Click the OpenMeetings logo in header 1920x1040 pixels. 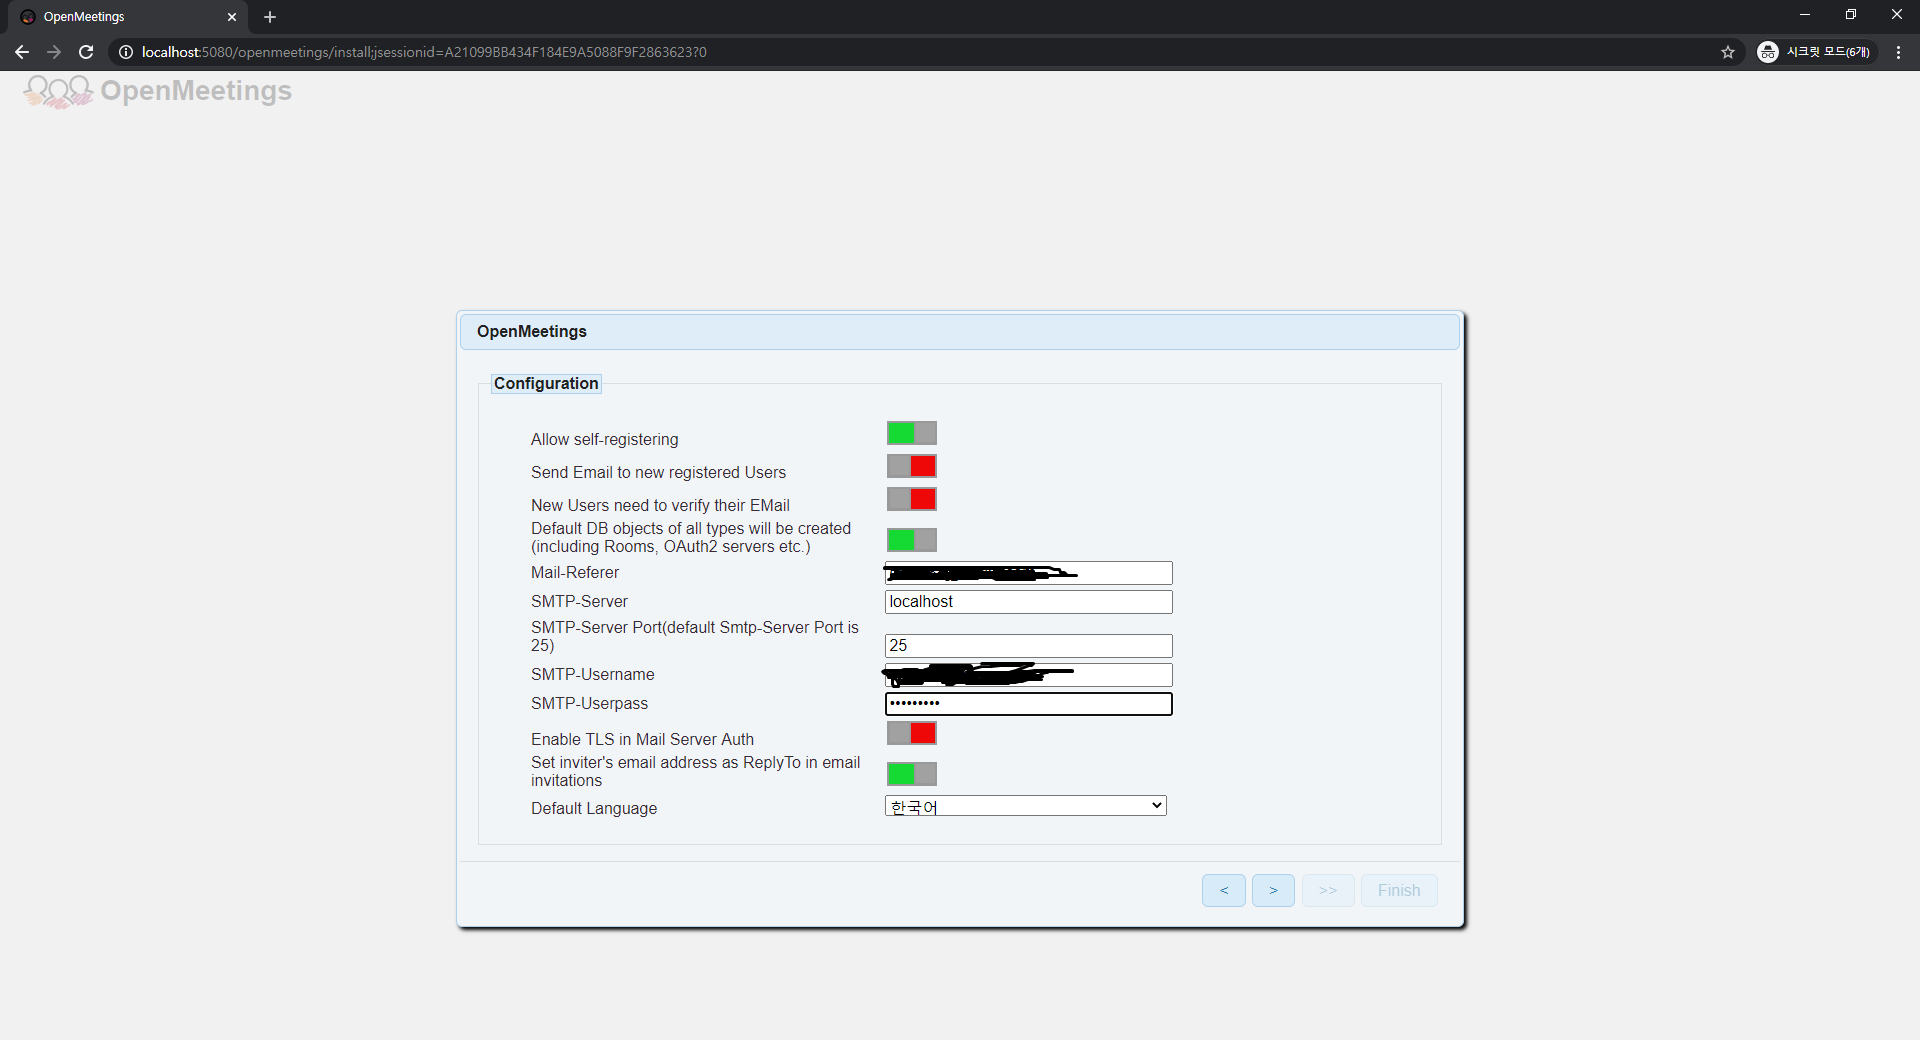tap(157, 91)
